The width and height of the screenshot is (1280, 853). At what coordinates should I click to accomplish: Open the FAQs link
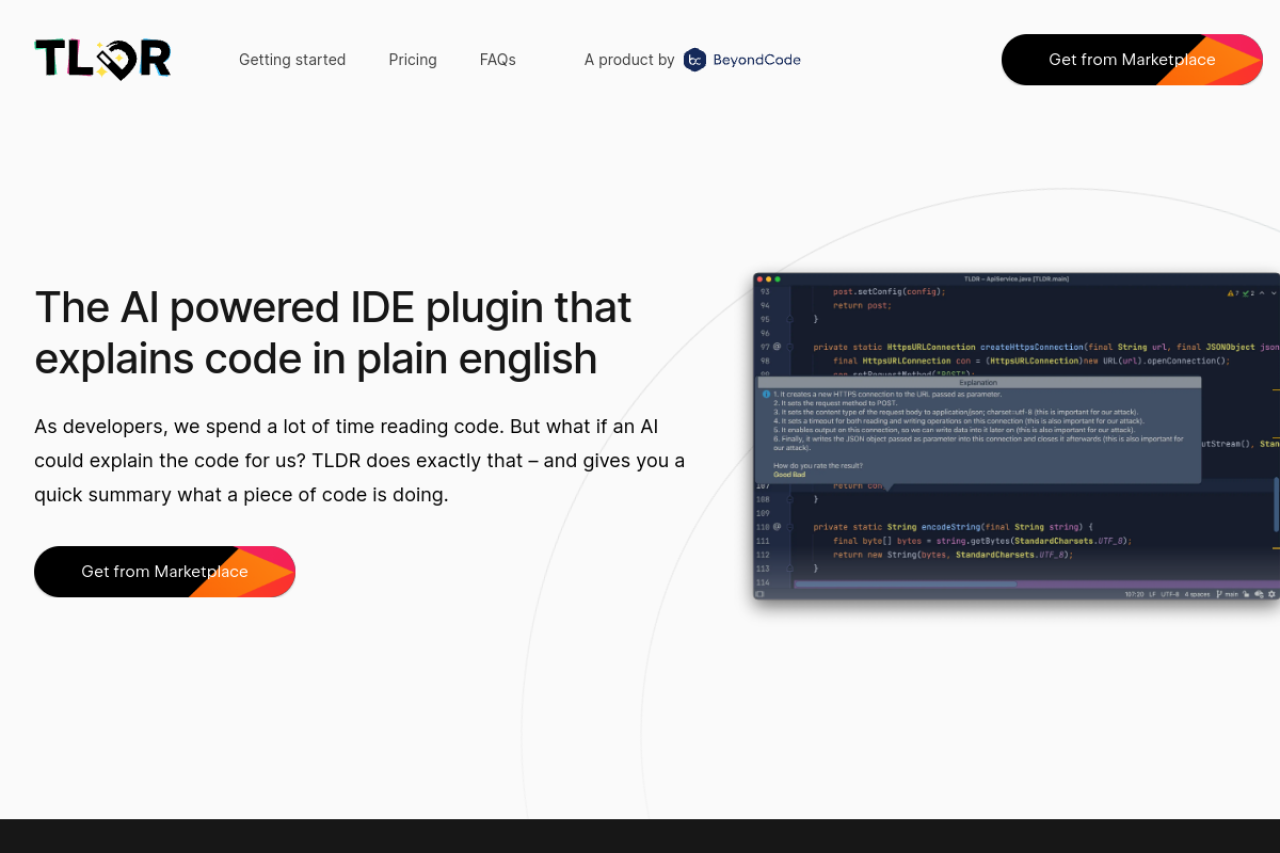coord(498,60)
